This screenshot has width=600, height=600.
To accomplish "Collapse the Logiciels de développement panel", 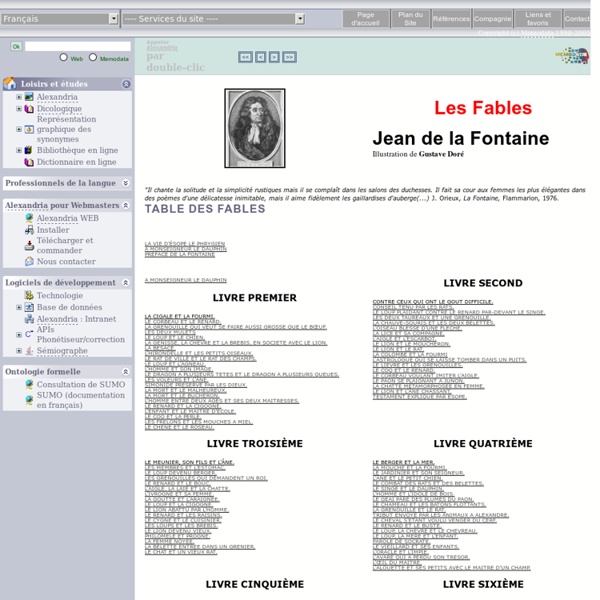I will 126,282.
